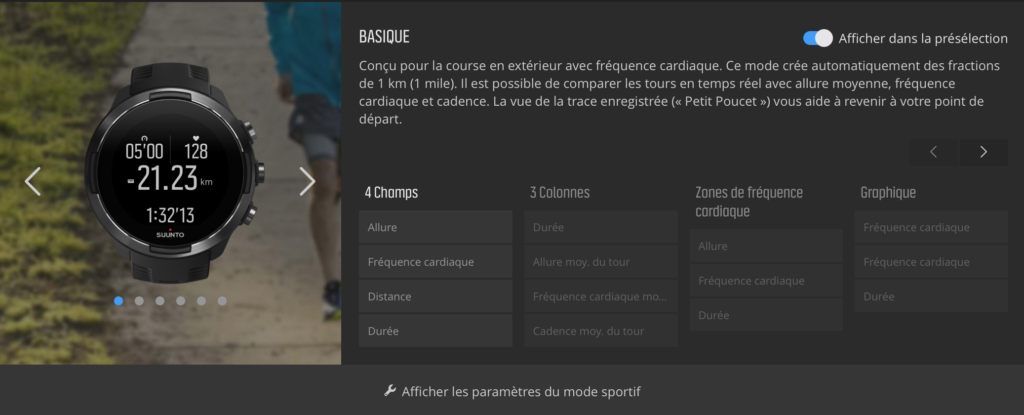Go to previous display set with left chevron

[933, 152]
